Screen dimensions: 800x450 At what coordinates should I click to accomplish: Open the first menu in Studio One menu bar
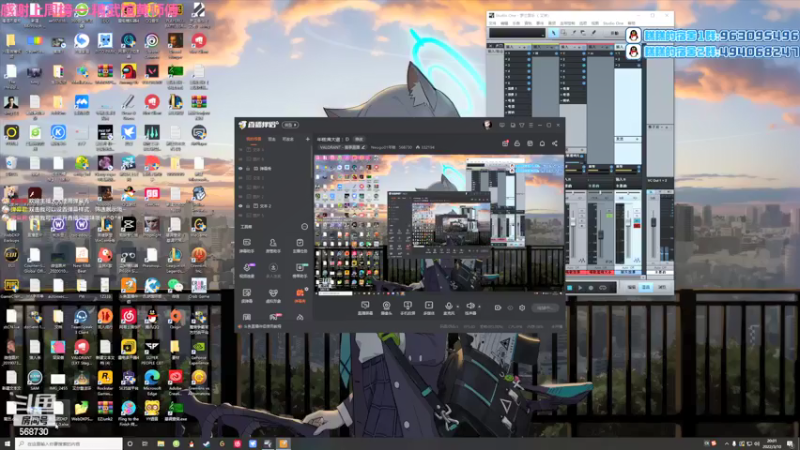click(x=492, y=23)
